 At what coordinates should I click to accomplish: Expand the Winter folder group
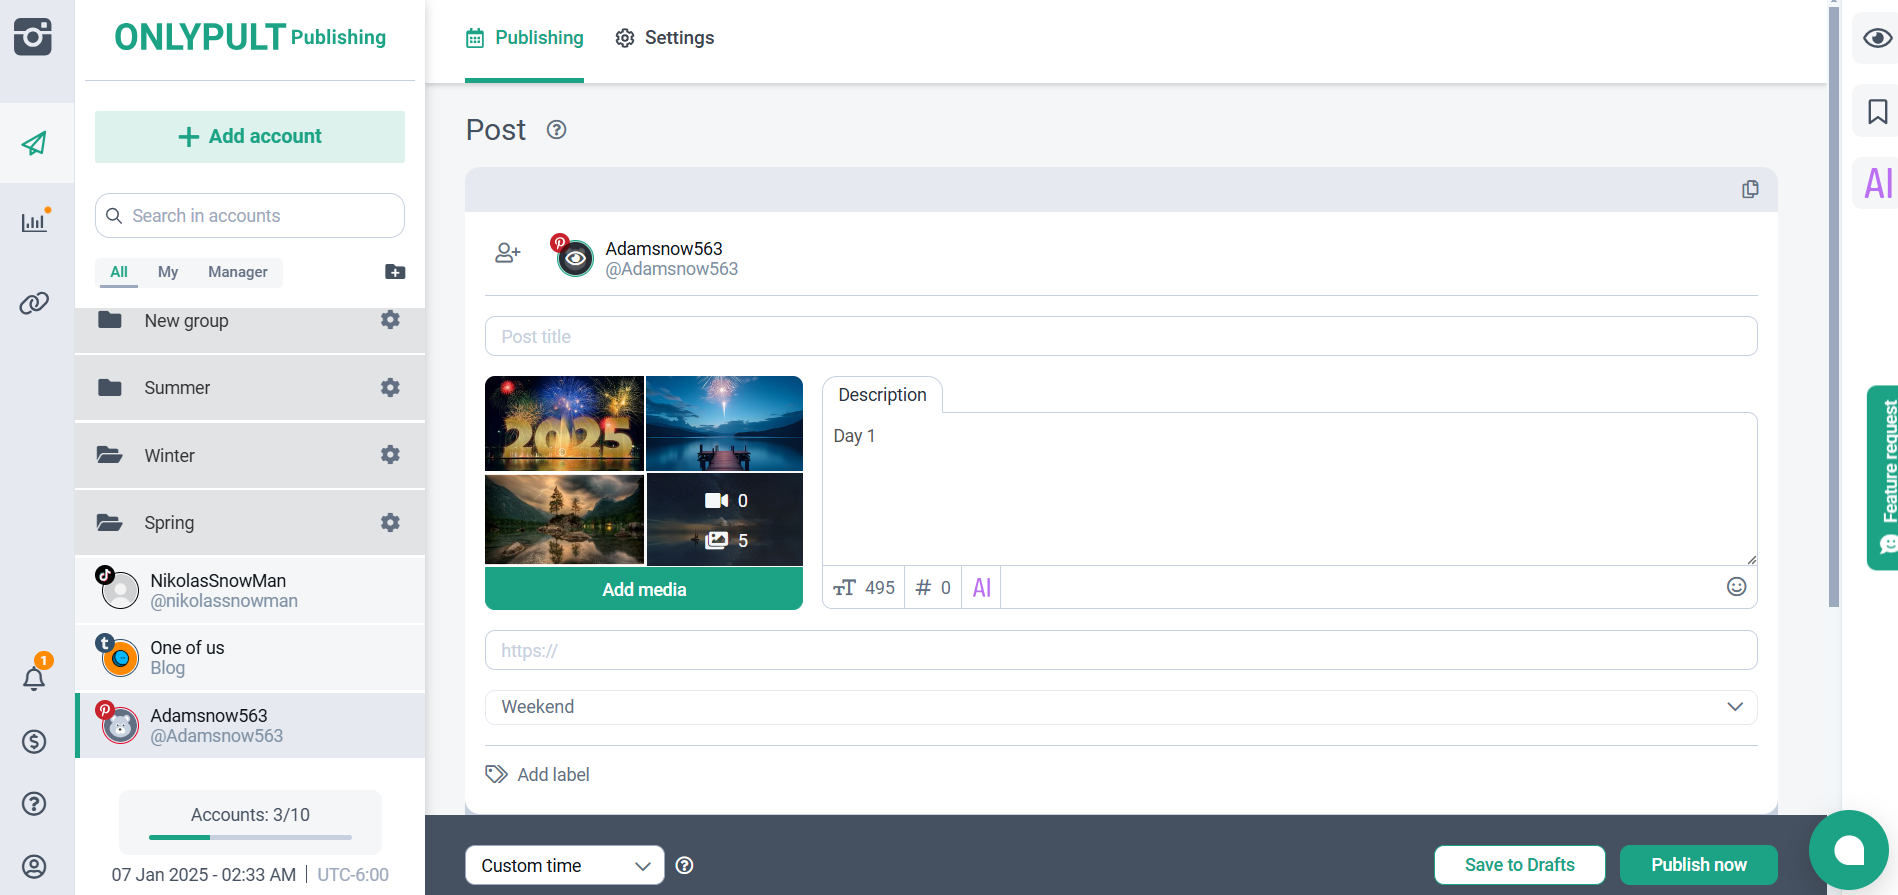[x=170, y=456]
